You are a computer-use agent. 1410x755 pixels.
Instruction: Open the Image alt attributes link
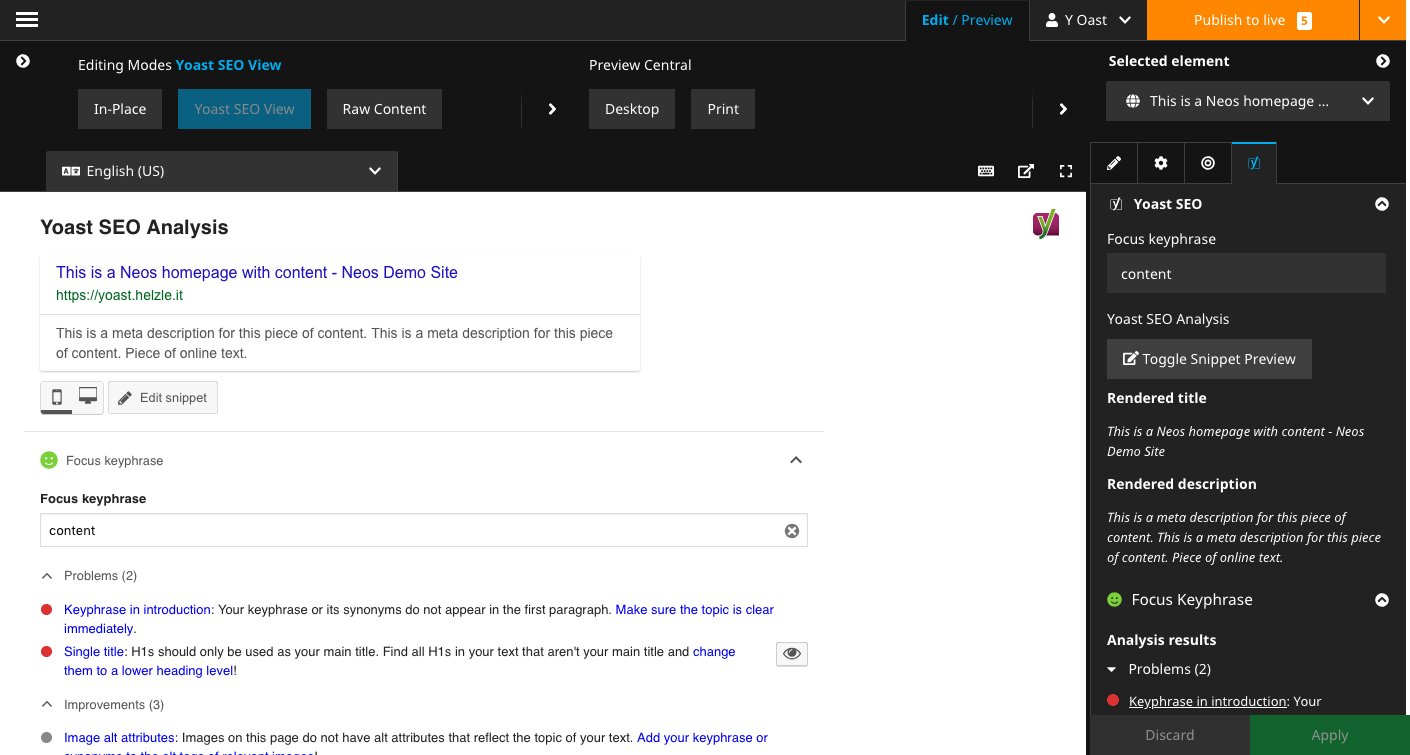click(x=120, y=738)
